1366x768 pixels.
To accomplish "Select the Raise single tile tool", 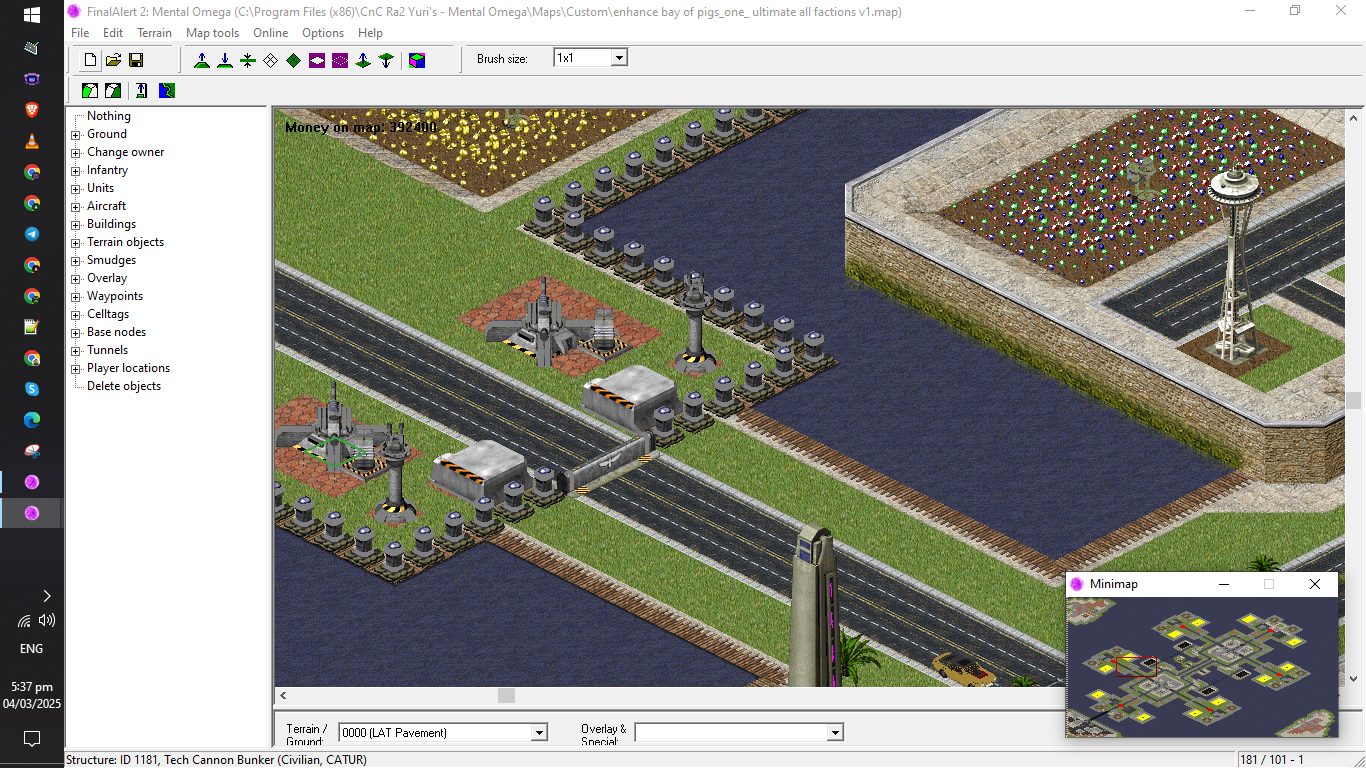I will pos(363,60).
